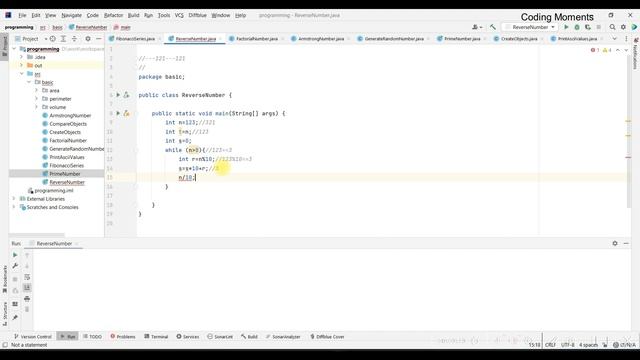640x360 pixels.
Task: Open the Version Control tool window
Action: click(33, 337)
